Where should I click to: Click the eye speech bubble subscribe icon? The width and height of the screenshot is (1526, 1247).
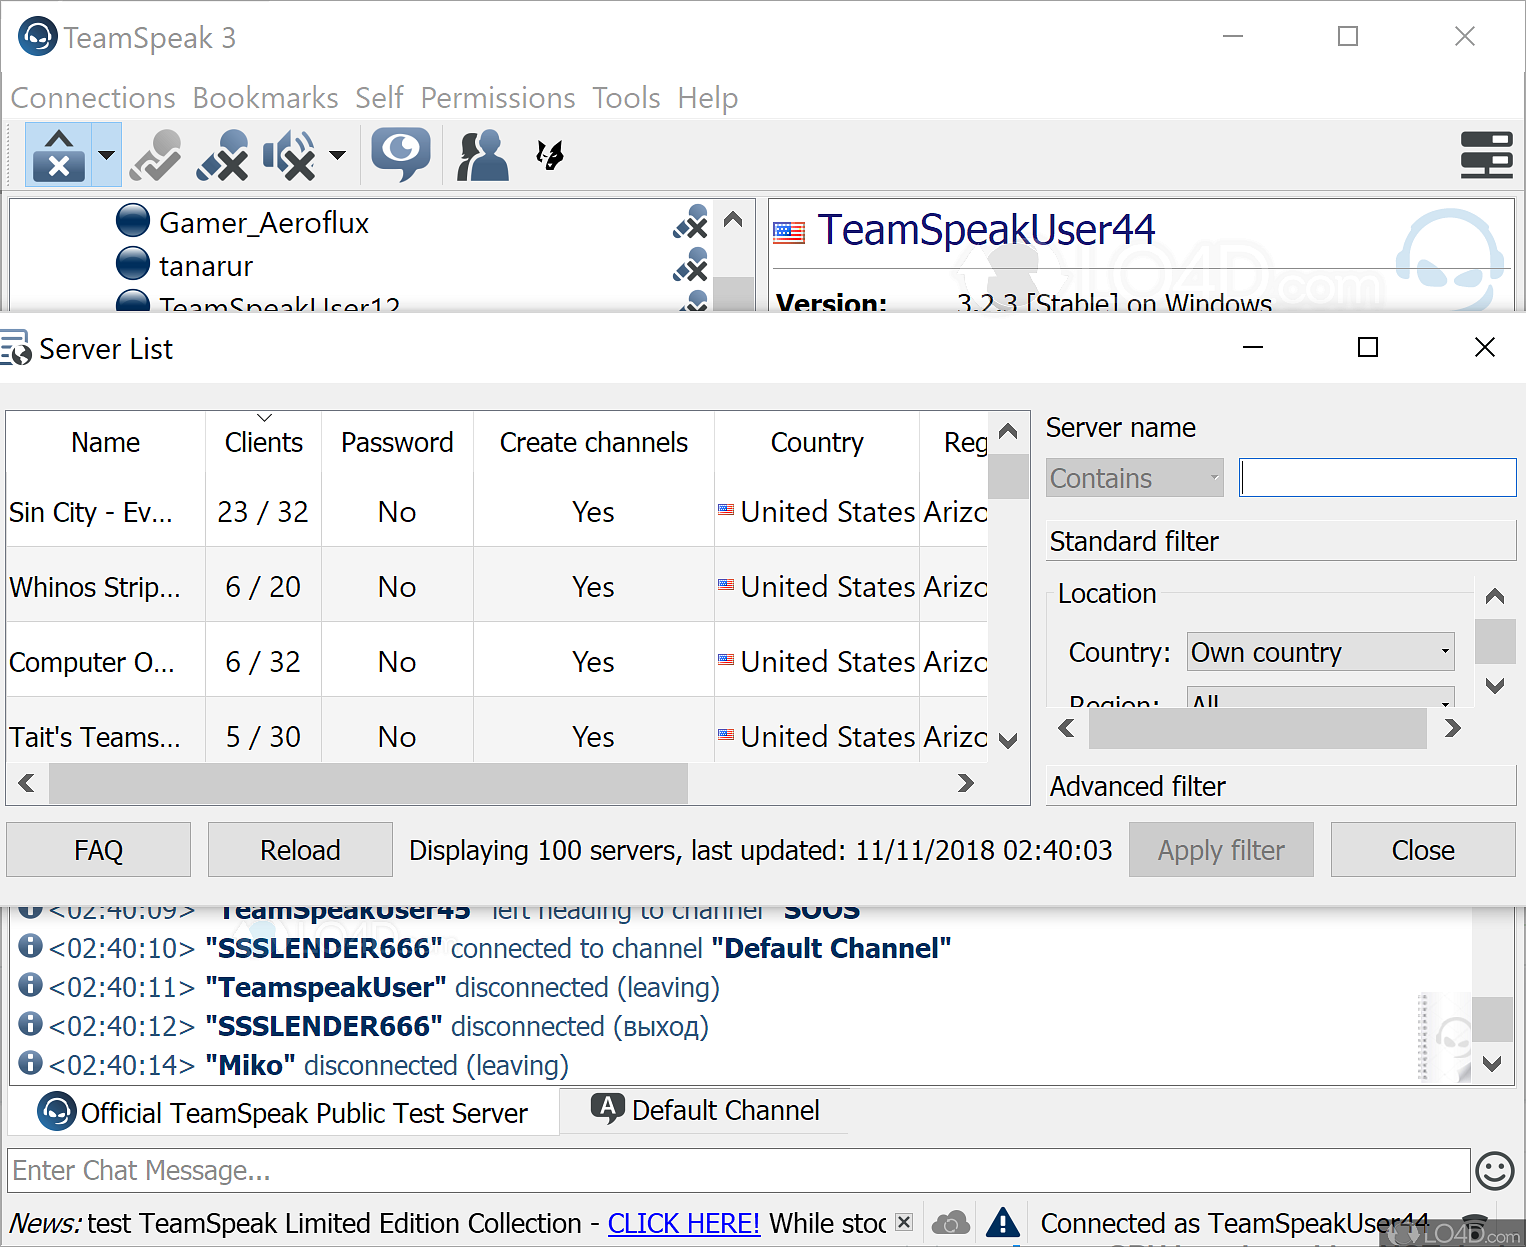[401, 154]
